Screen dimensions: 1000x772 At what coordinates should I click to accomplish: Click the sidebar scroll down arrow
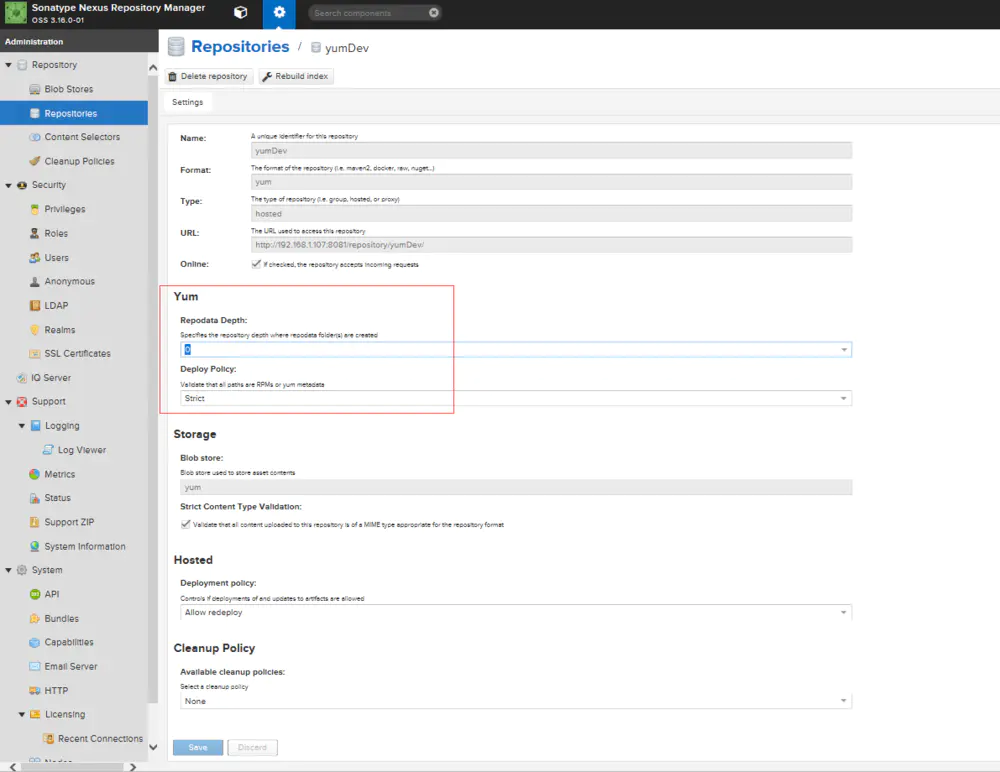pyautogui.click(x=153, y=747)
